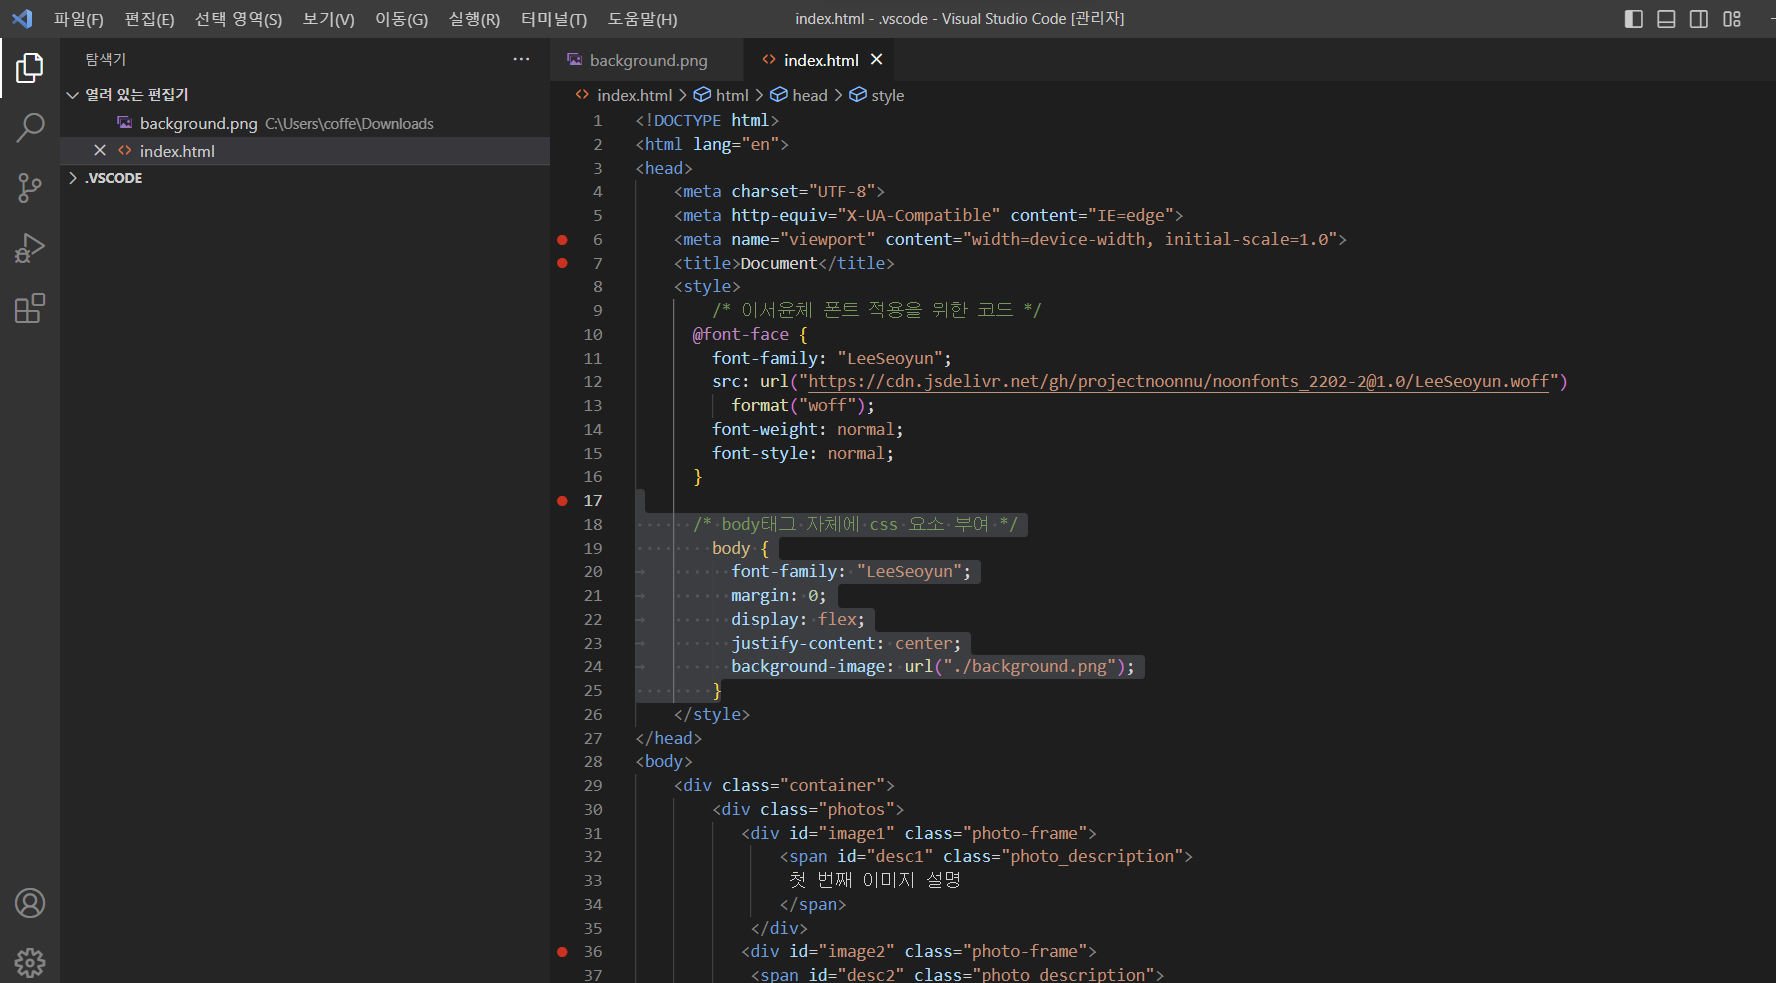This screenshot has width=1776, height=983.
Task: Place cursor on the <title>Document line
Action: tap(784, 263)
